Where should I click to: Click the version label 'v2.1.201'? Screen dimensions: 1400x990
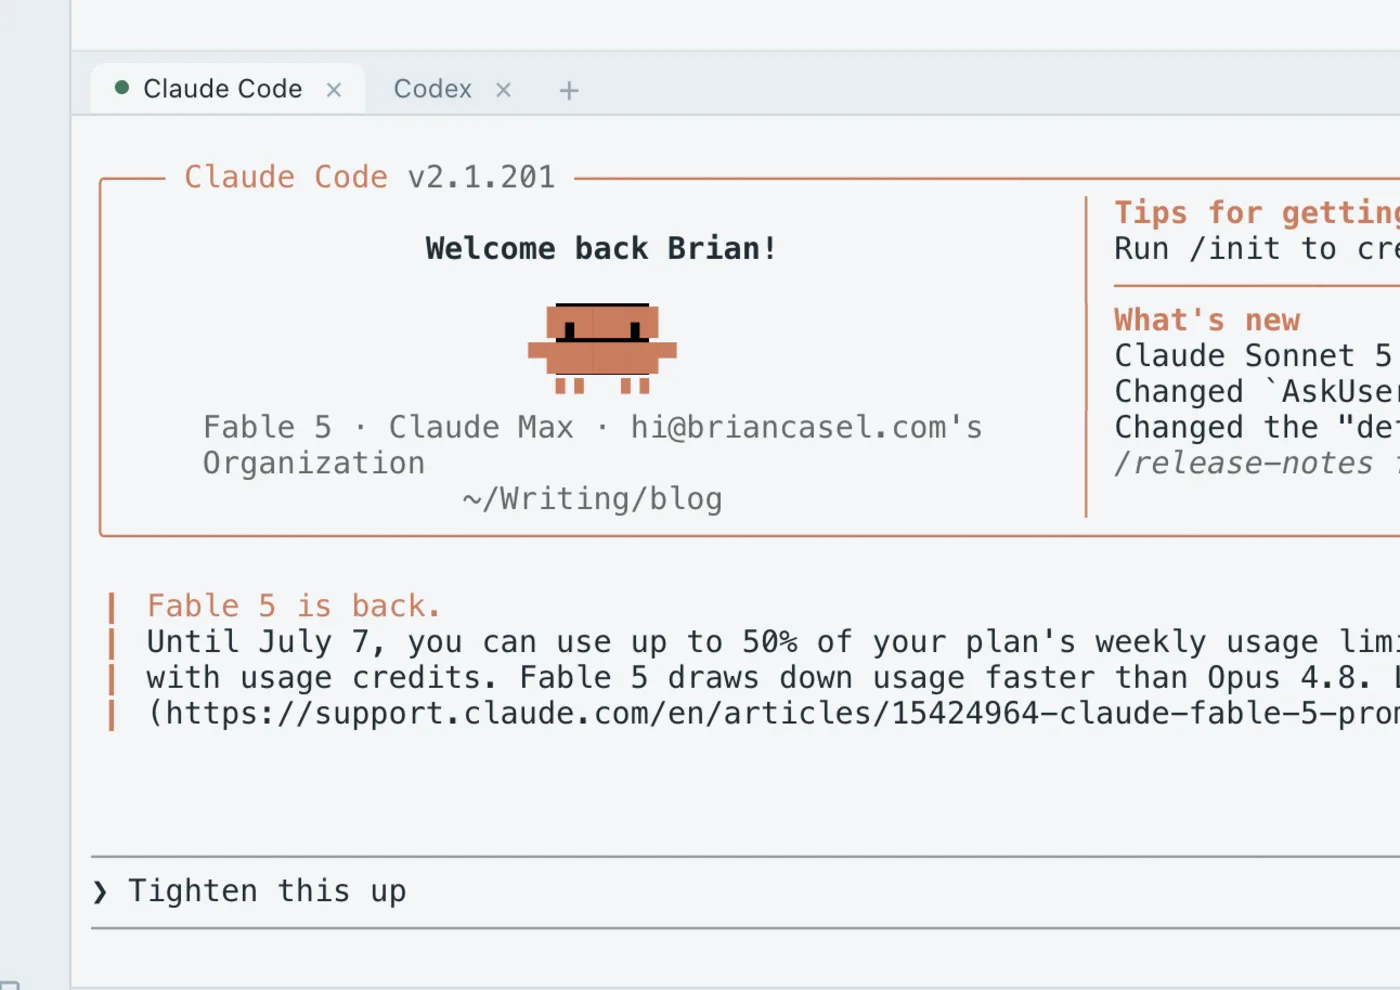pyautogui.click(x=481, y=177)
